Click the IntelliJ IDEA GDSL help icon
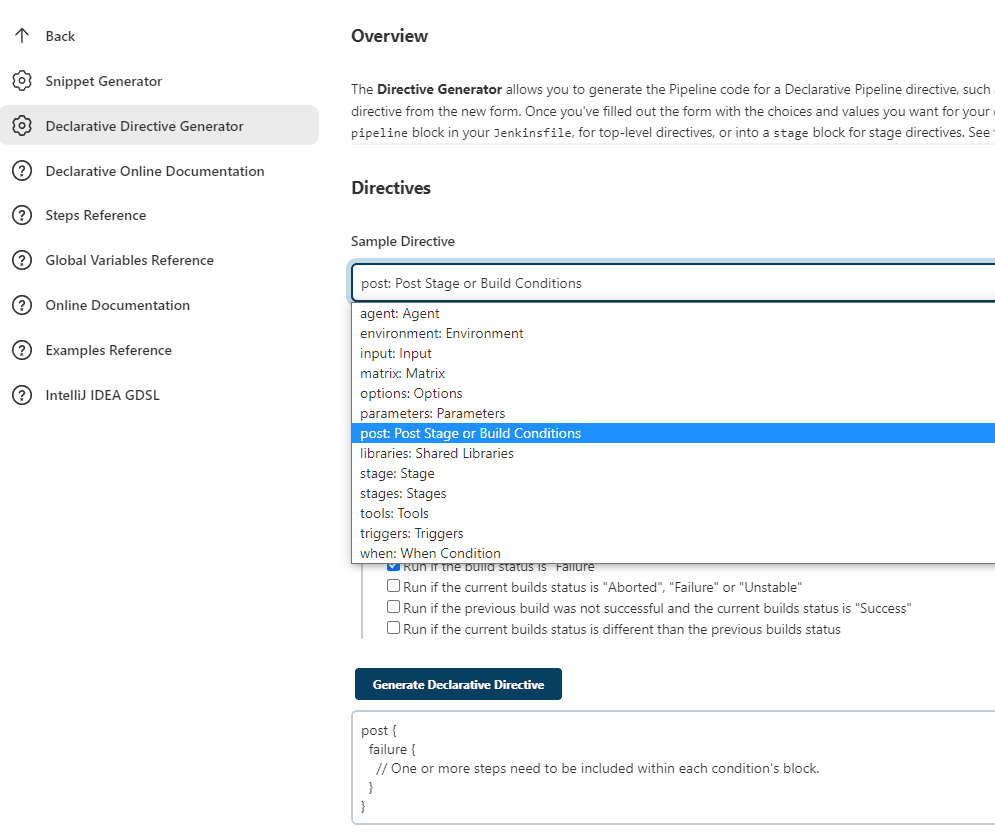The width and height of the screenshot is (995, 839). coord(22,395)
